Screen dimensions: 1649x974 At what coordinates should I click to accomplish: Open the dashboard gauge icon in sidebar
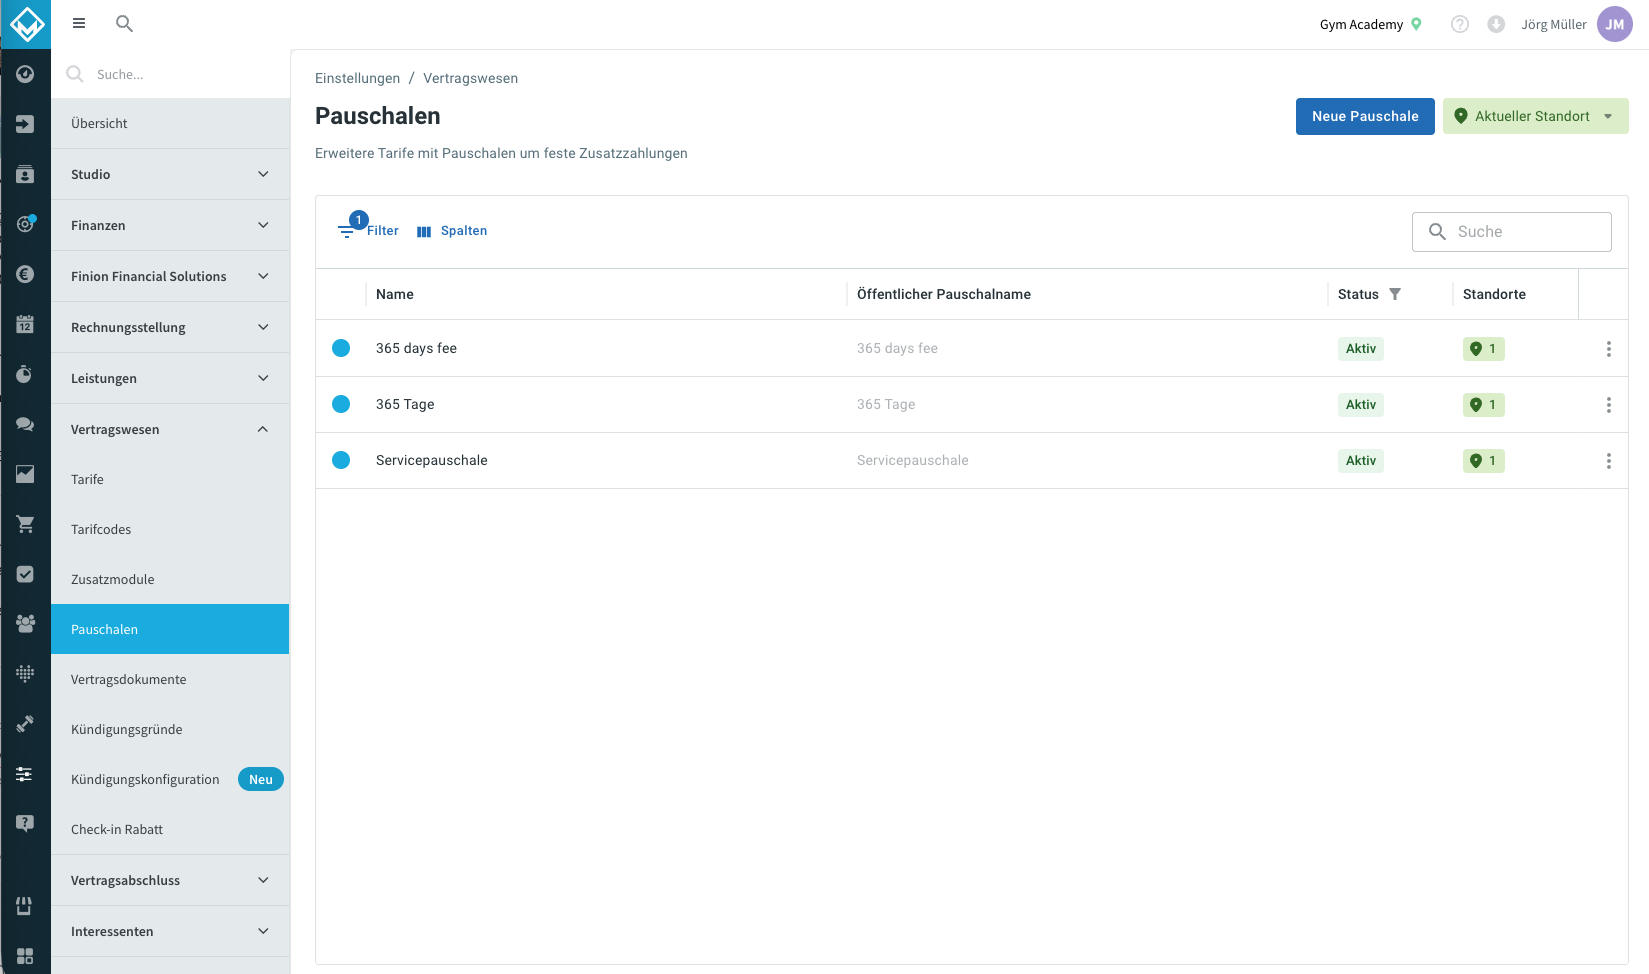point(25,74)
